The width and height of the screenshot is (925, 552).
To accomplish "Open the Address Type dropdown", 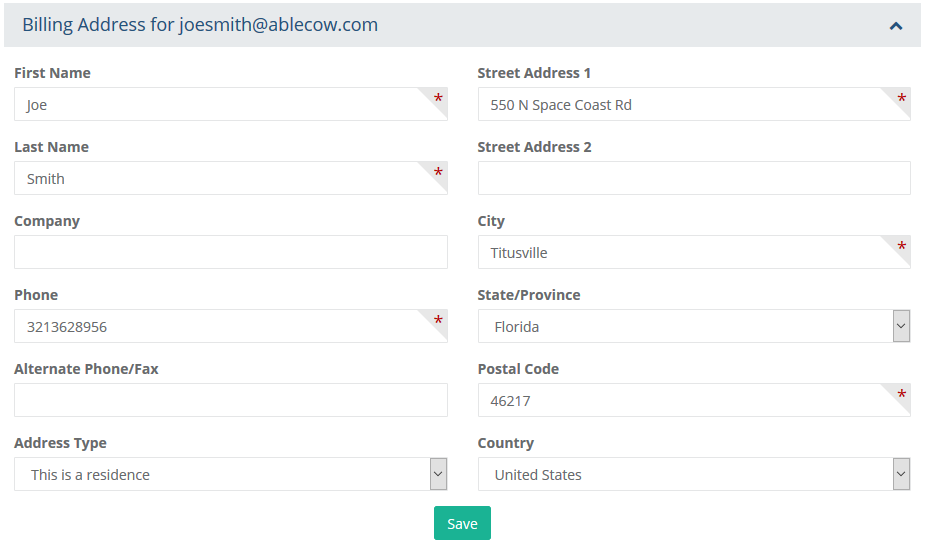I will (230, 475).
